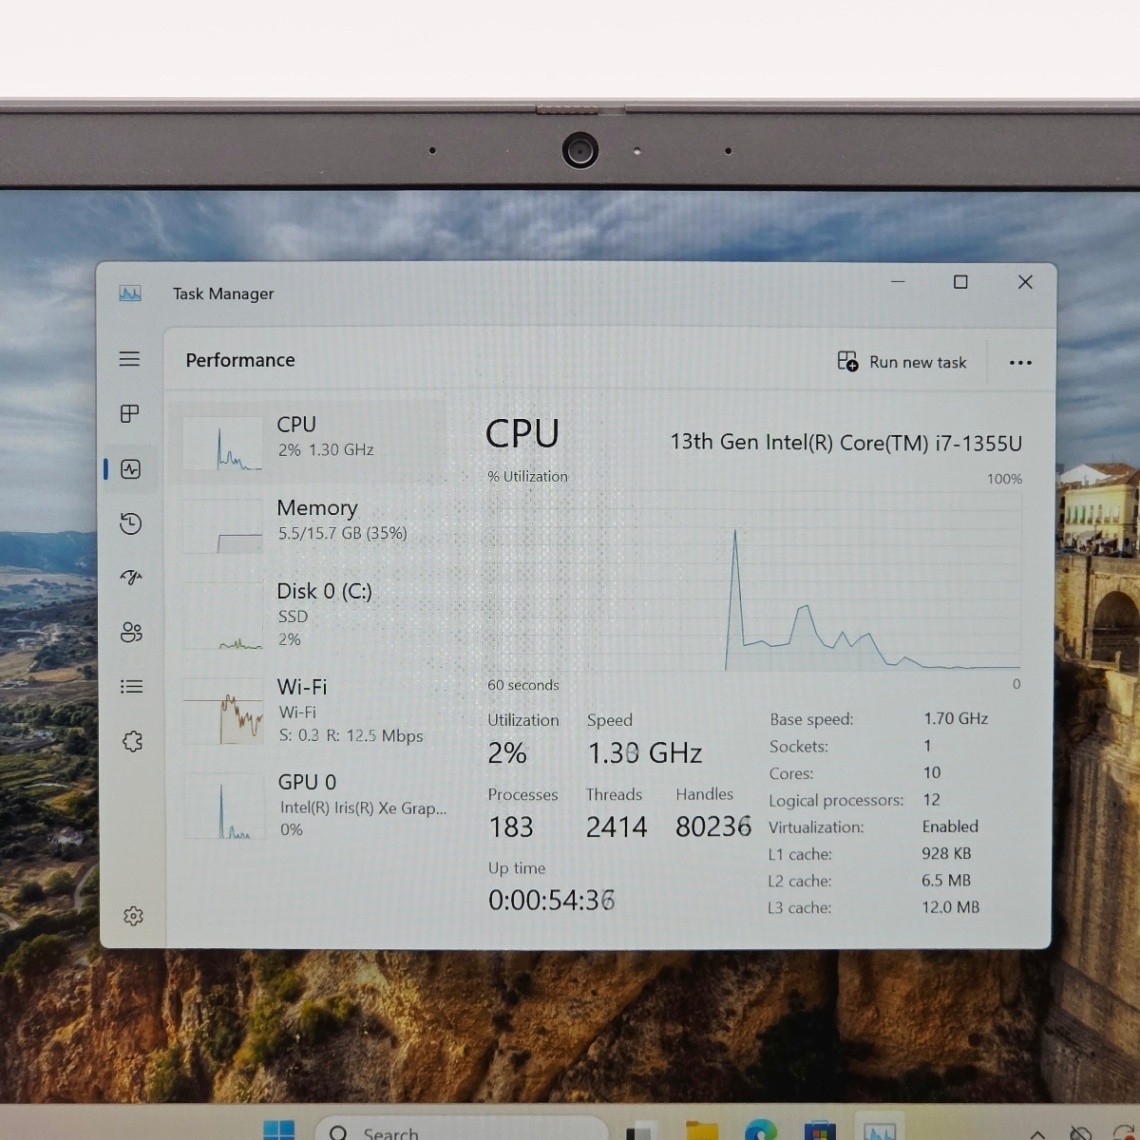Click the % Utilization label

pos(528,477)
